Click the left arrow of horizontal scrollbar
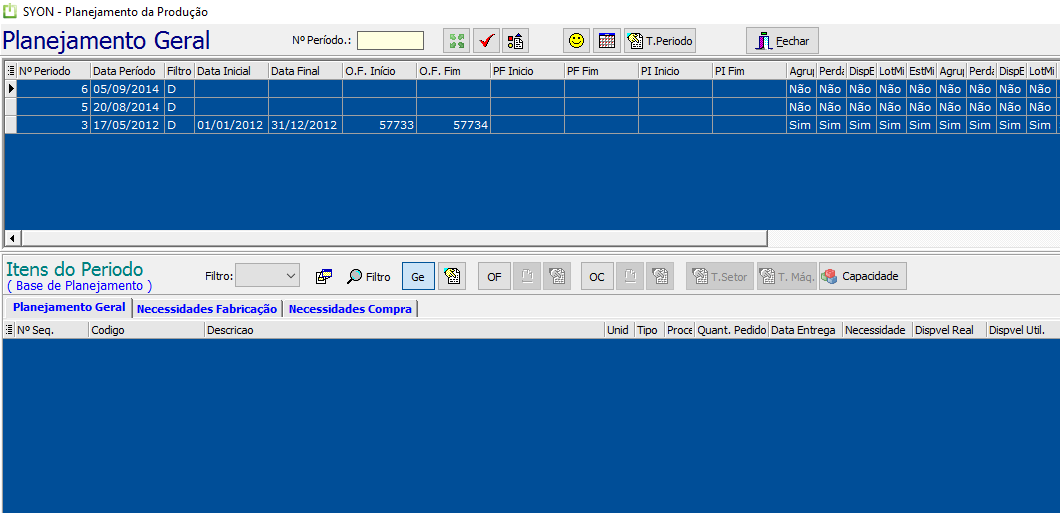 [13, 238]
